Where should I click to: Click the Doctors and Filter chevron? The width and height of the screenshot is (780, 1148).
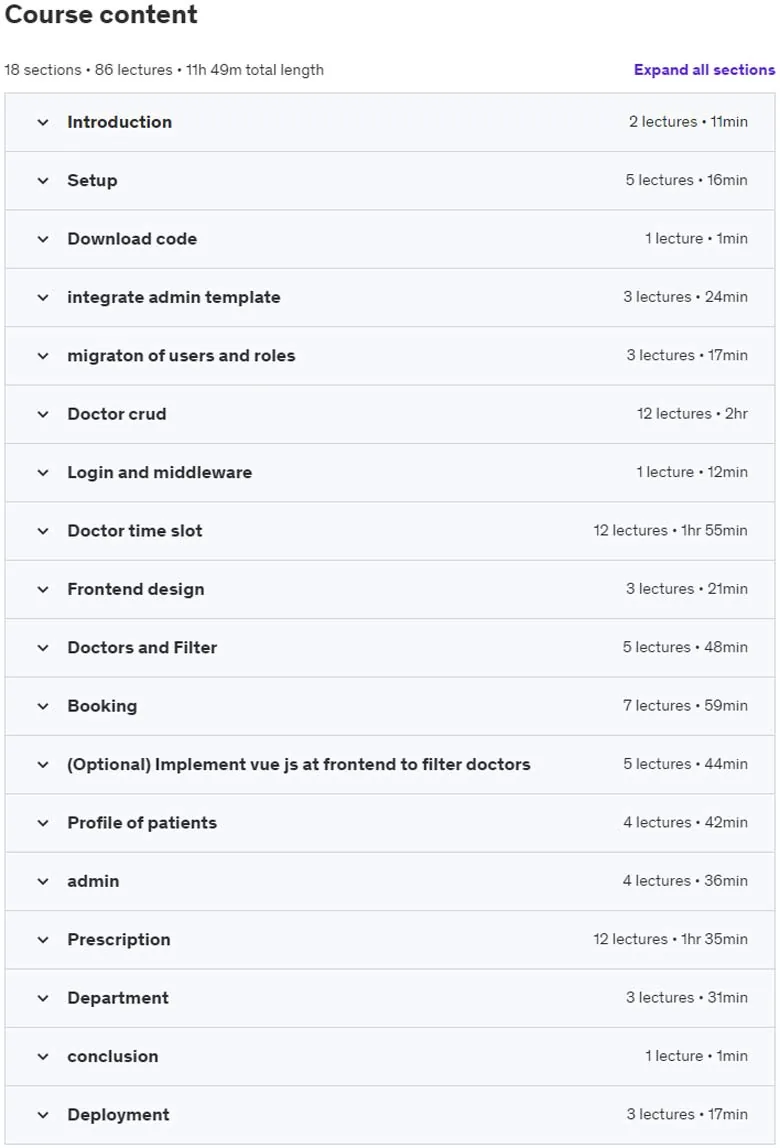click(43, 648)
